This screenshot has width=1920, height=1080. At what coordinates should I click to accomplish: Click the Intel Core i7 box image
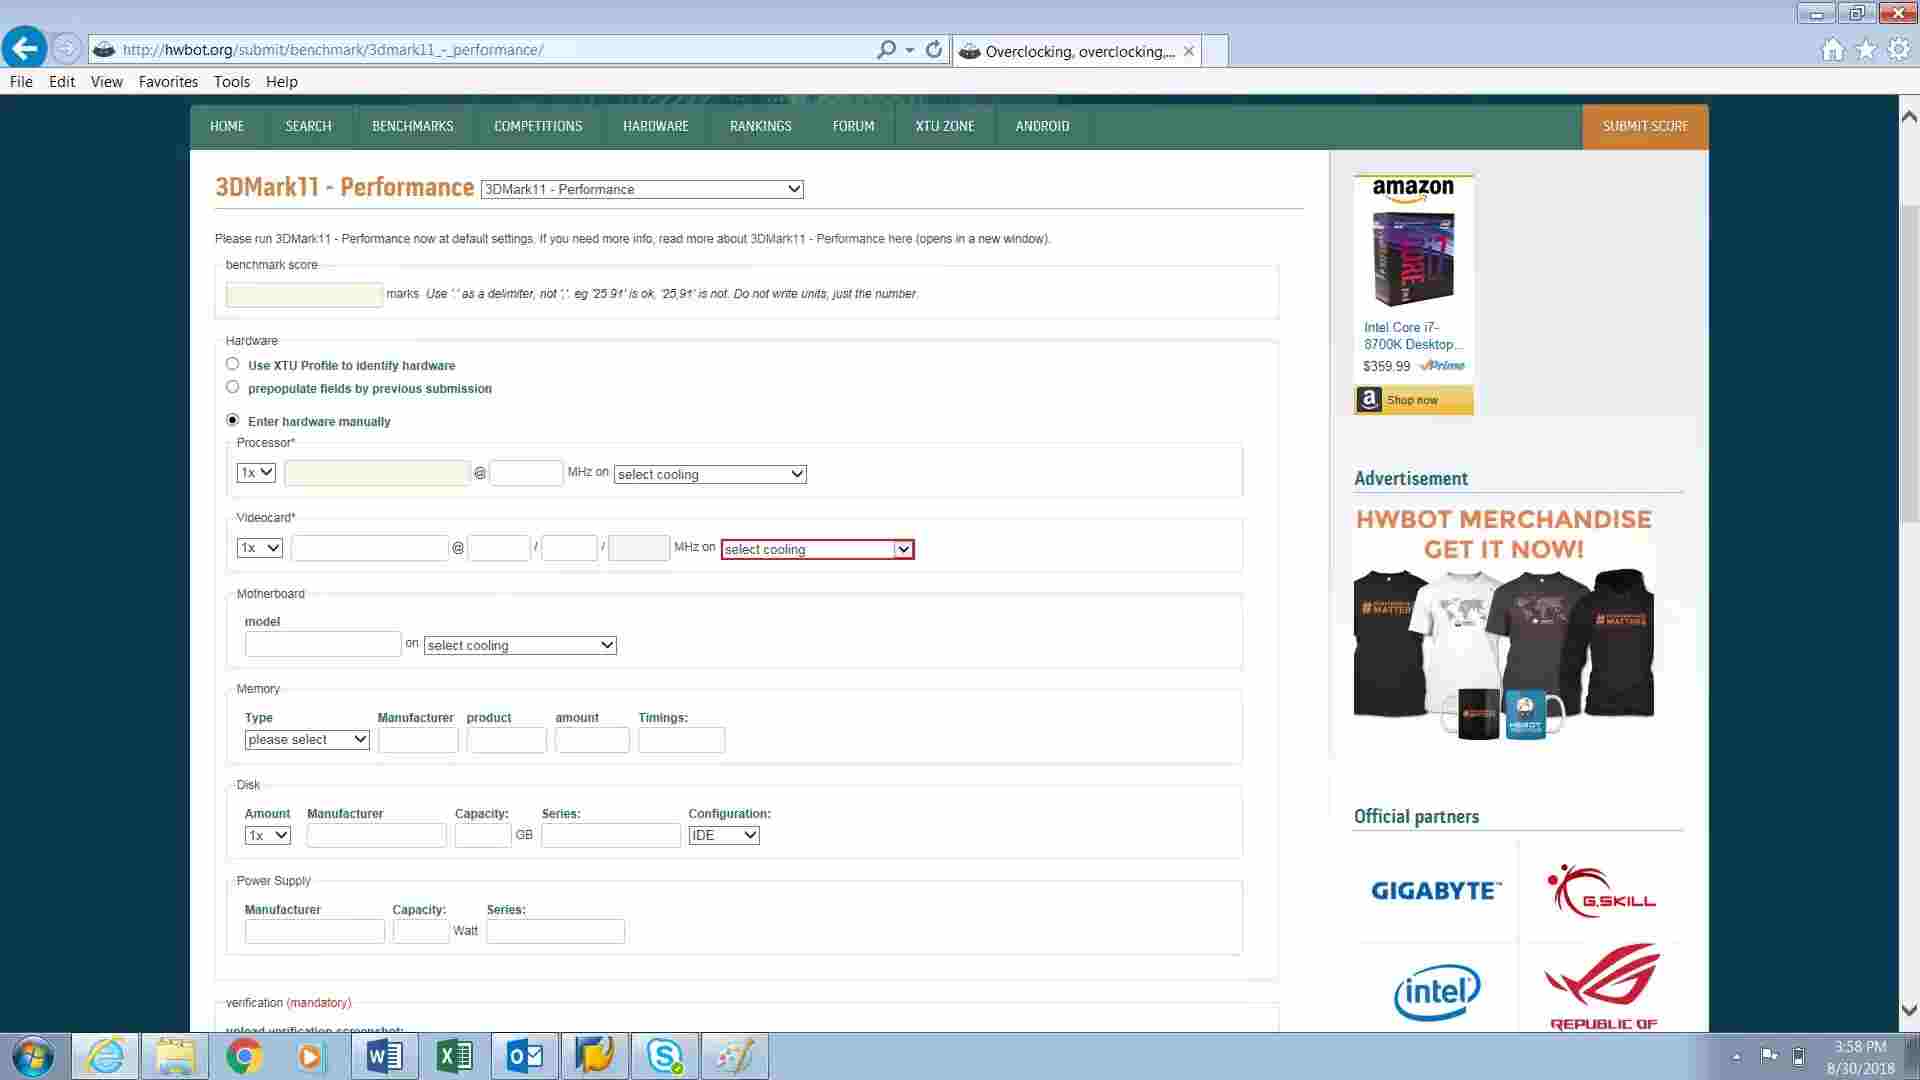1413,259
